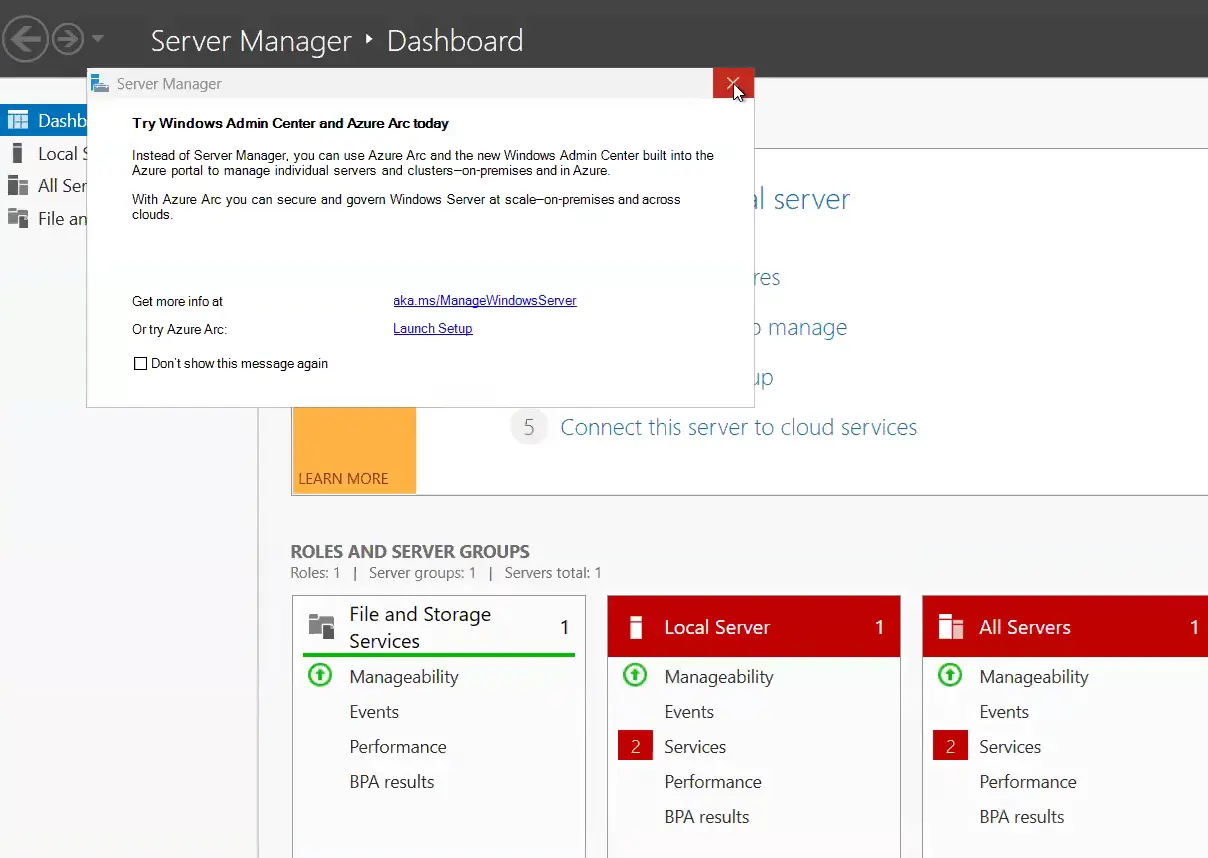Open the aka.ms/ManageWindowsServer link
Image resolution: width=1208 pixels, height=858 pixels.
click(x=484, y=301)
